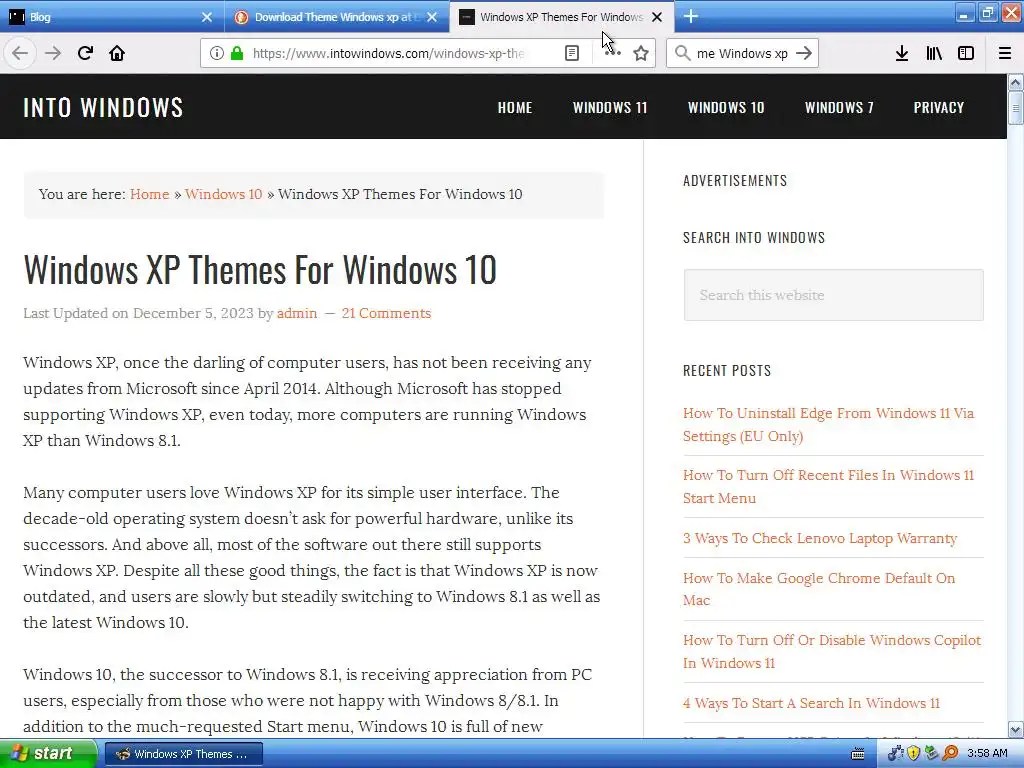Image resolution: width=1024 pixels, height=768 pixels.
Task: Open WINDOWS 11 nav menu item
Action: click(610, 107)
